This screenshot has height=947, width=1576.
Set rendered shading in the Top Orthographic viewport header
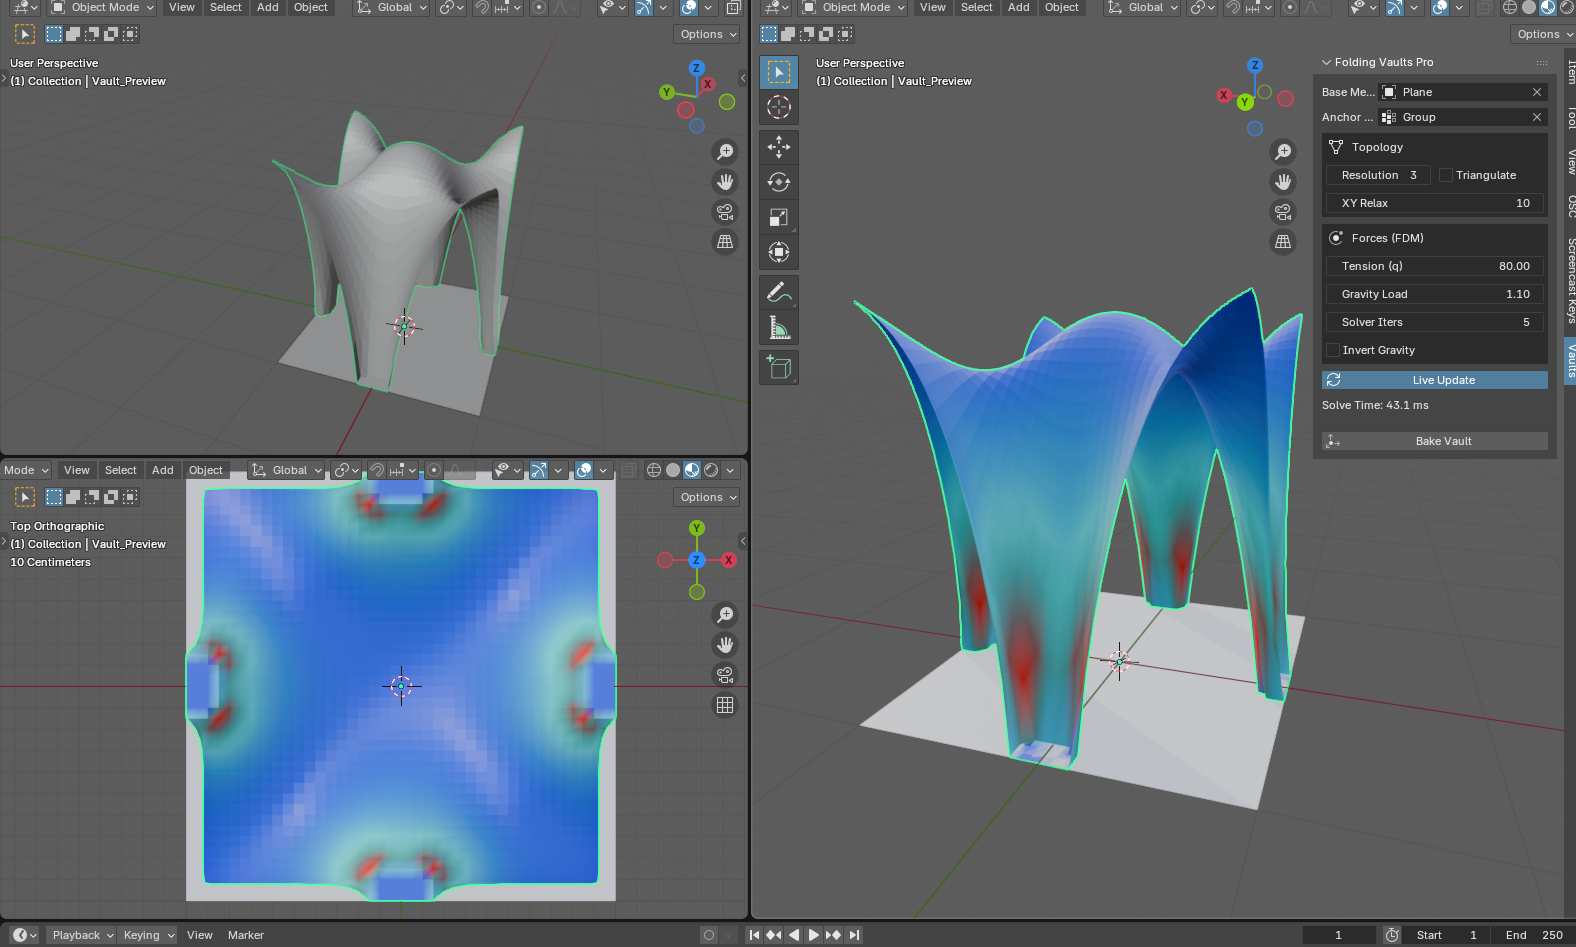711,470
